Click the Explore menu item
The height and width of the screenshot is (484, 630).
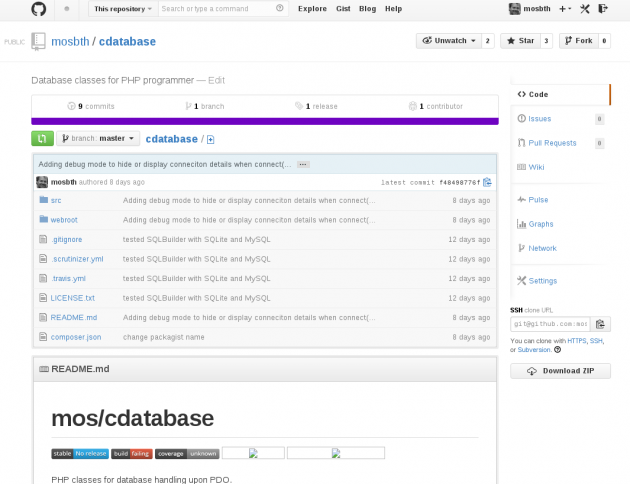coord(312,8)
